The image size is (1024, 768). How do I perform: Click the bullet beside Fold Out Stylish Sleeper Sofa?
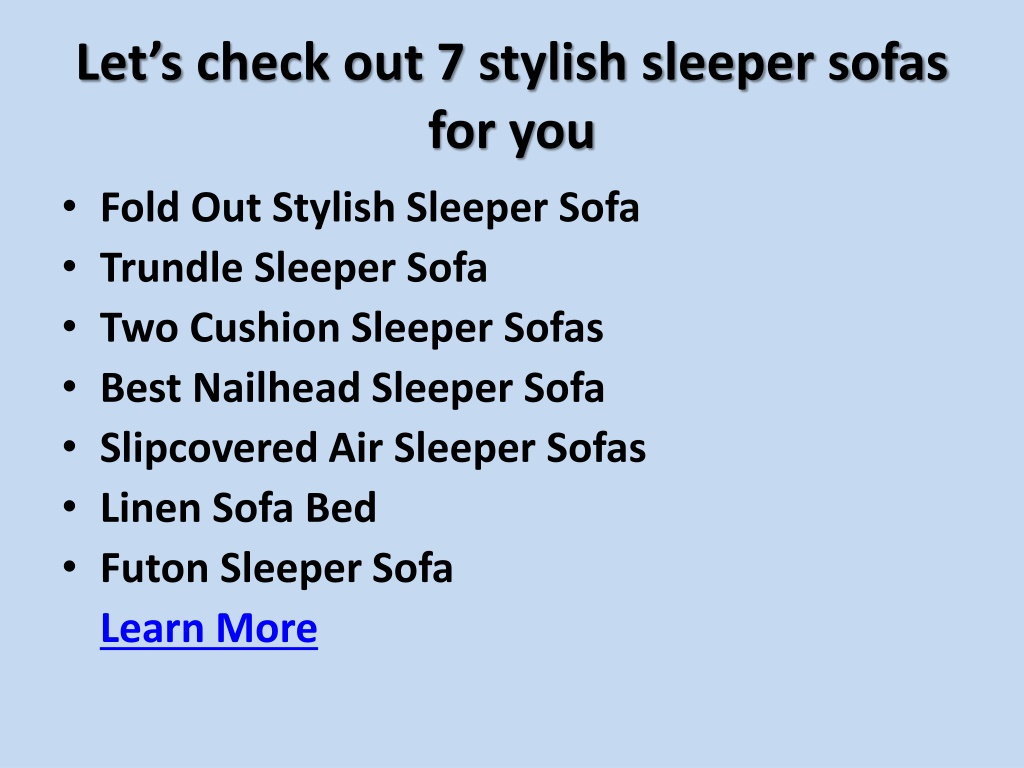click(70, 207)
